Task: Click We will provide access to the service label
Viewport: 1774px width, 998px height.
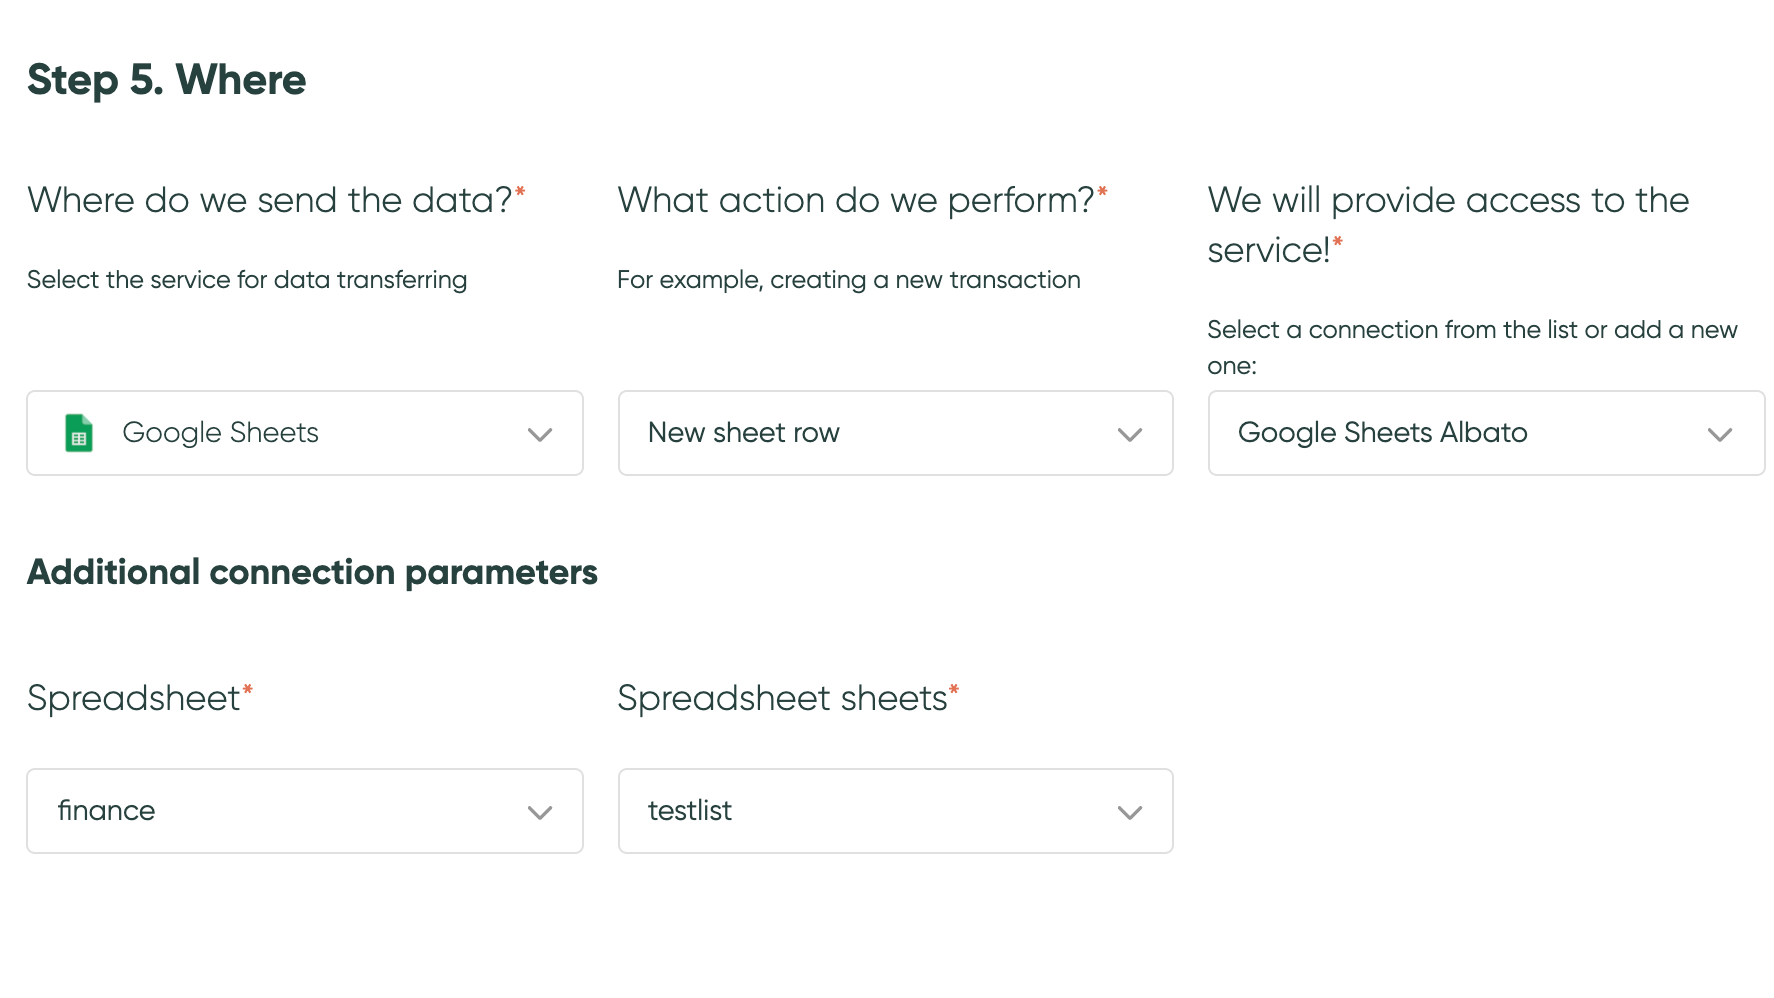Action: [1448, 225]
